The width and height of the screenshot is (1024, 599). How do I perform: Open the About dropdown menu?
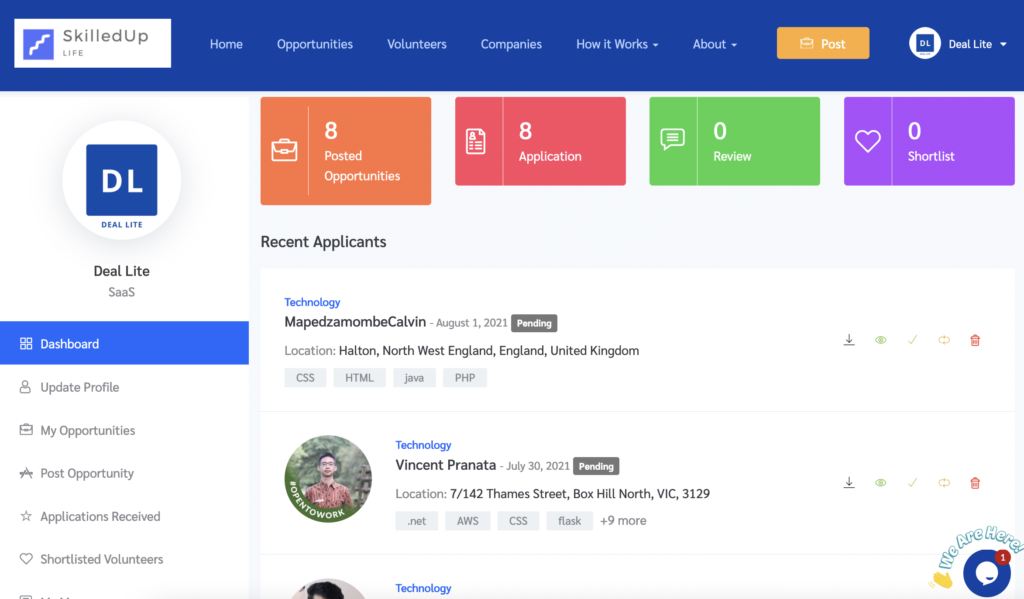[x=714, y=44]
